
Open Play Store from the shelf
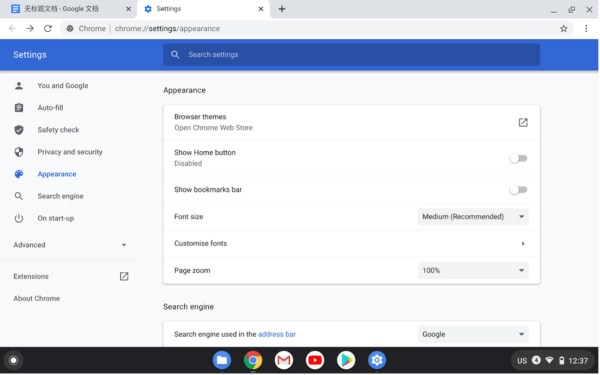click(x=346, y=360)
